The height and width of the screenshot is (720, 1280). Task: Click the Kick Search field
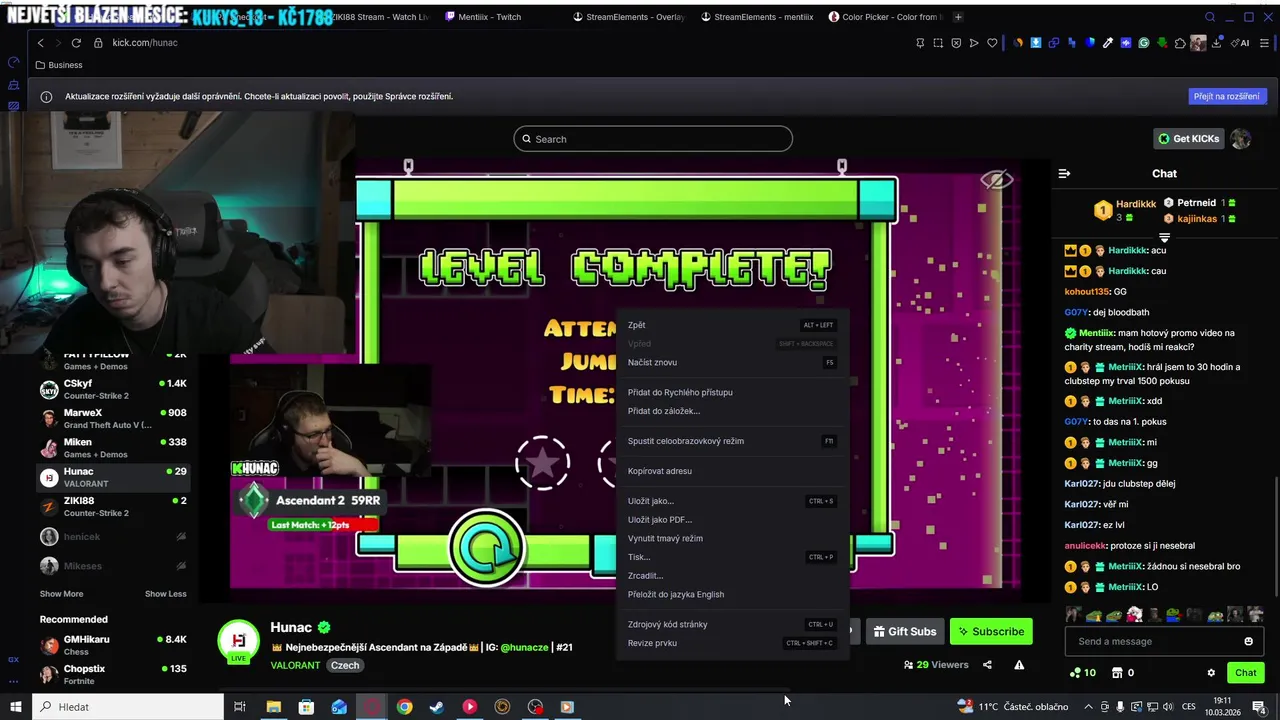coord(653,139)
